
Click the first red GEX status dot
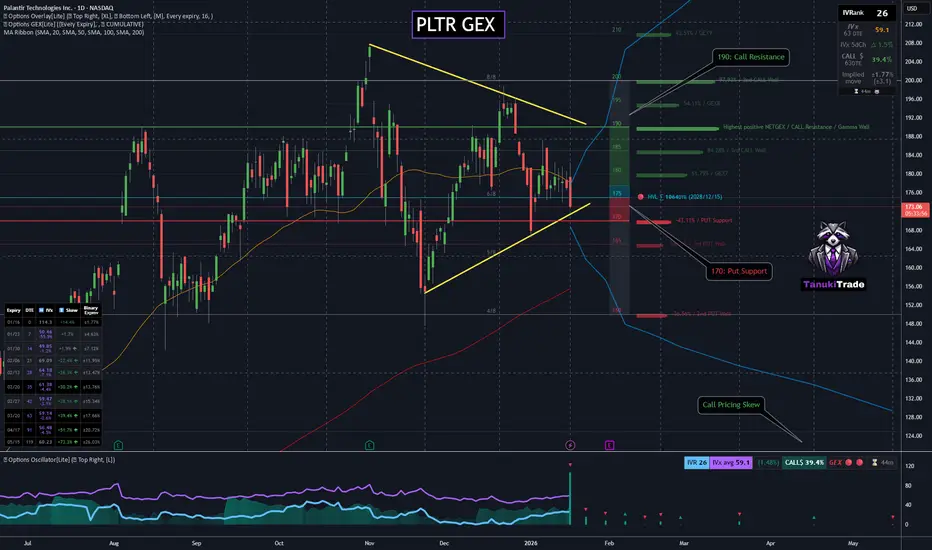[849, 463]
